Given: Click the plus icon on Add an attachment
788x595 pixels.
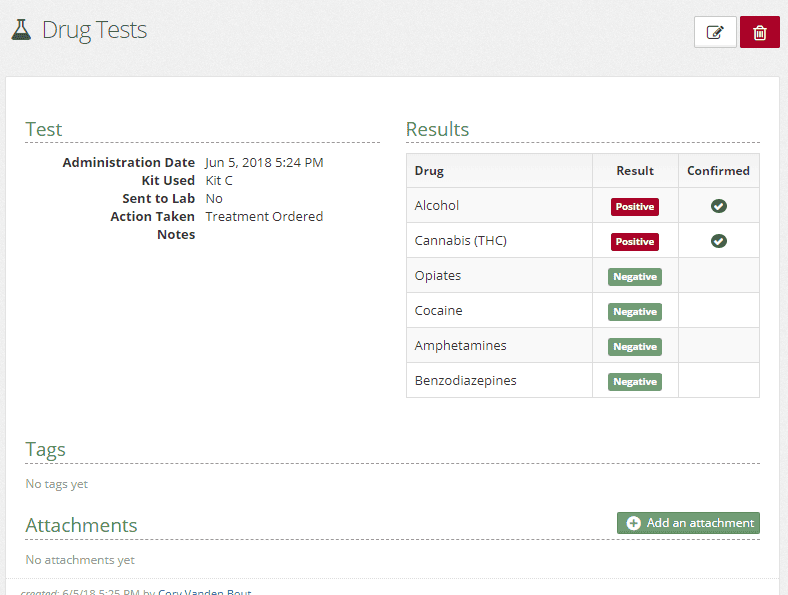Looking at the screenshot, I should point(633,523).
